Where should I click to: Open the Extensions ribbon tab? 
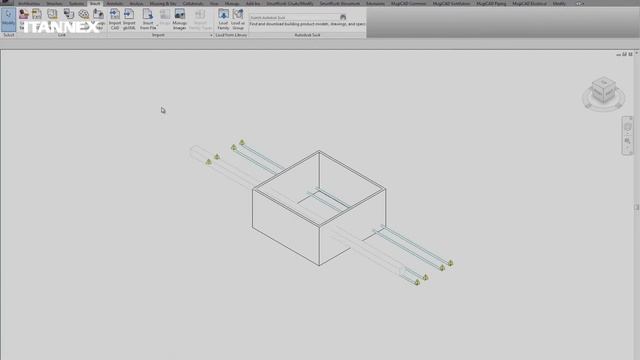376,4
